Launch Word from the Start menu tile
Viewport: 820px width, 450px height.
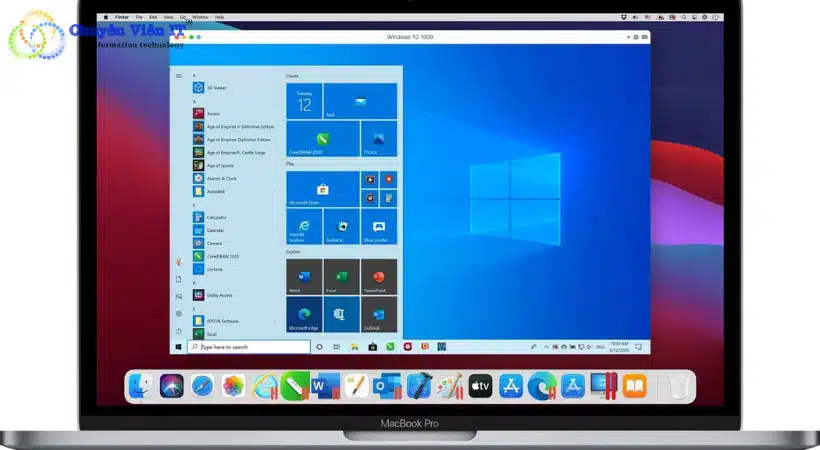304,277
